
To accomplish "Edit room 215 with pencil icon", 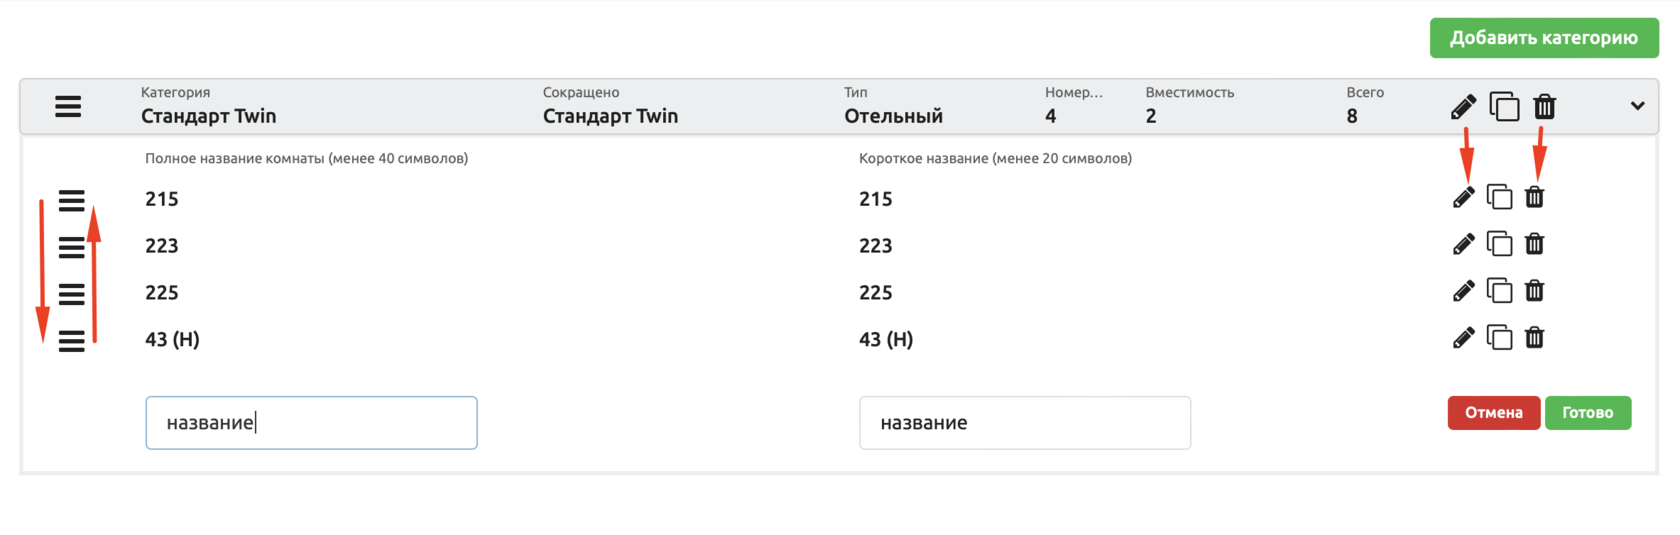I will click(x=1463, y=197).
